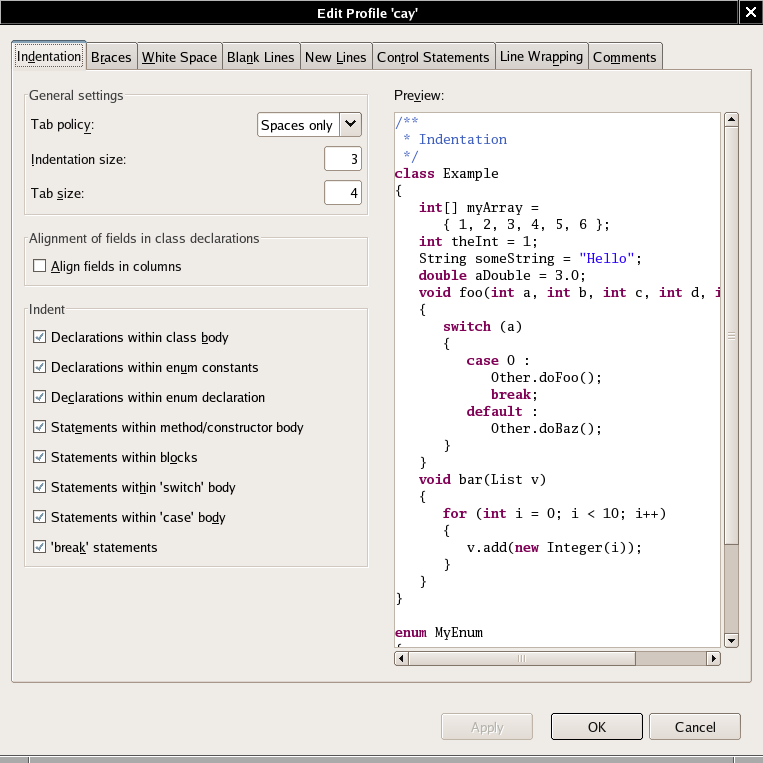Switch to the Braces tab
763x763 pixels.
click(111, 57)
